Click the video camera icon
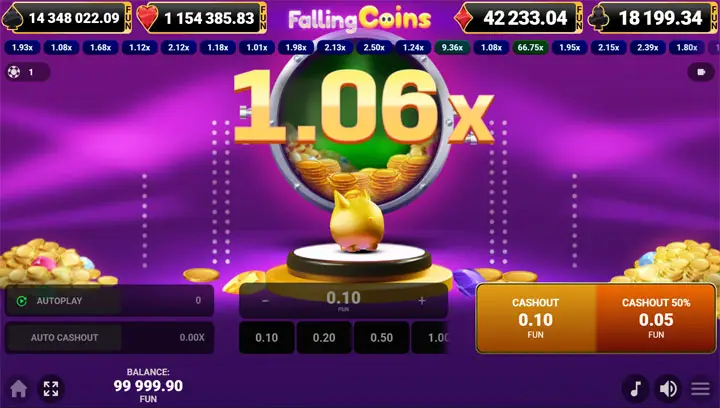Screen dimensions: 720x408 [x=701, y=72]
